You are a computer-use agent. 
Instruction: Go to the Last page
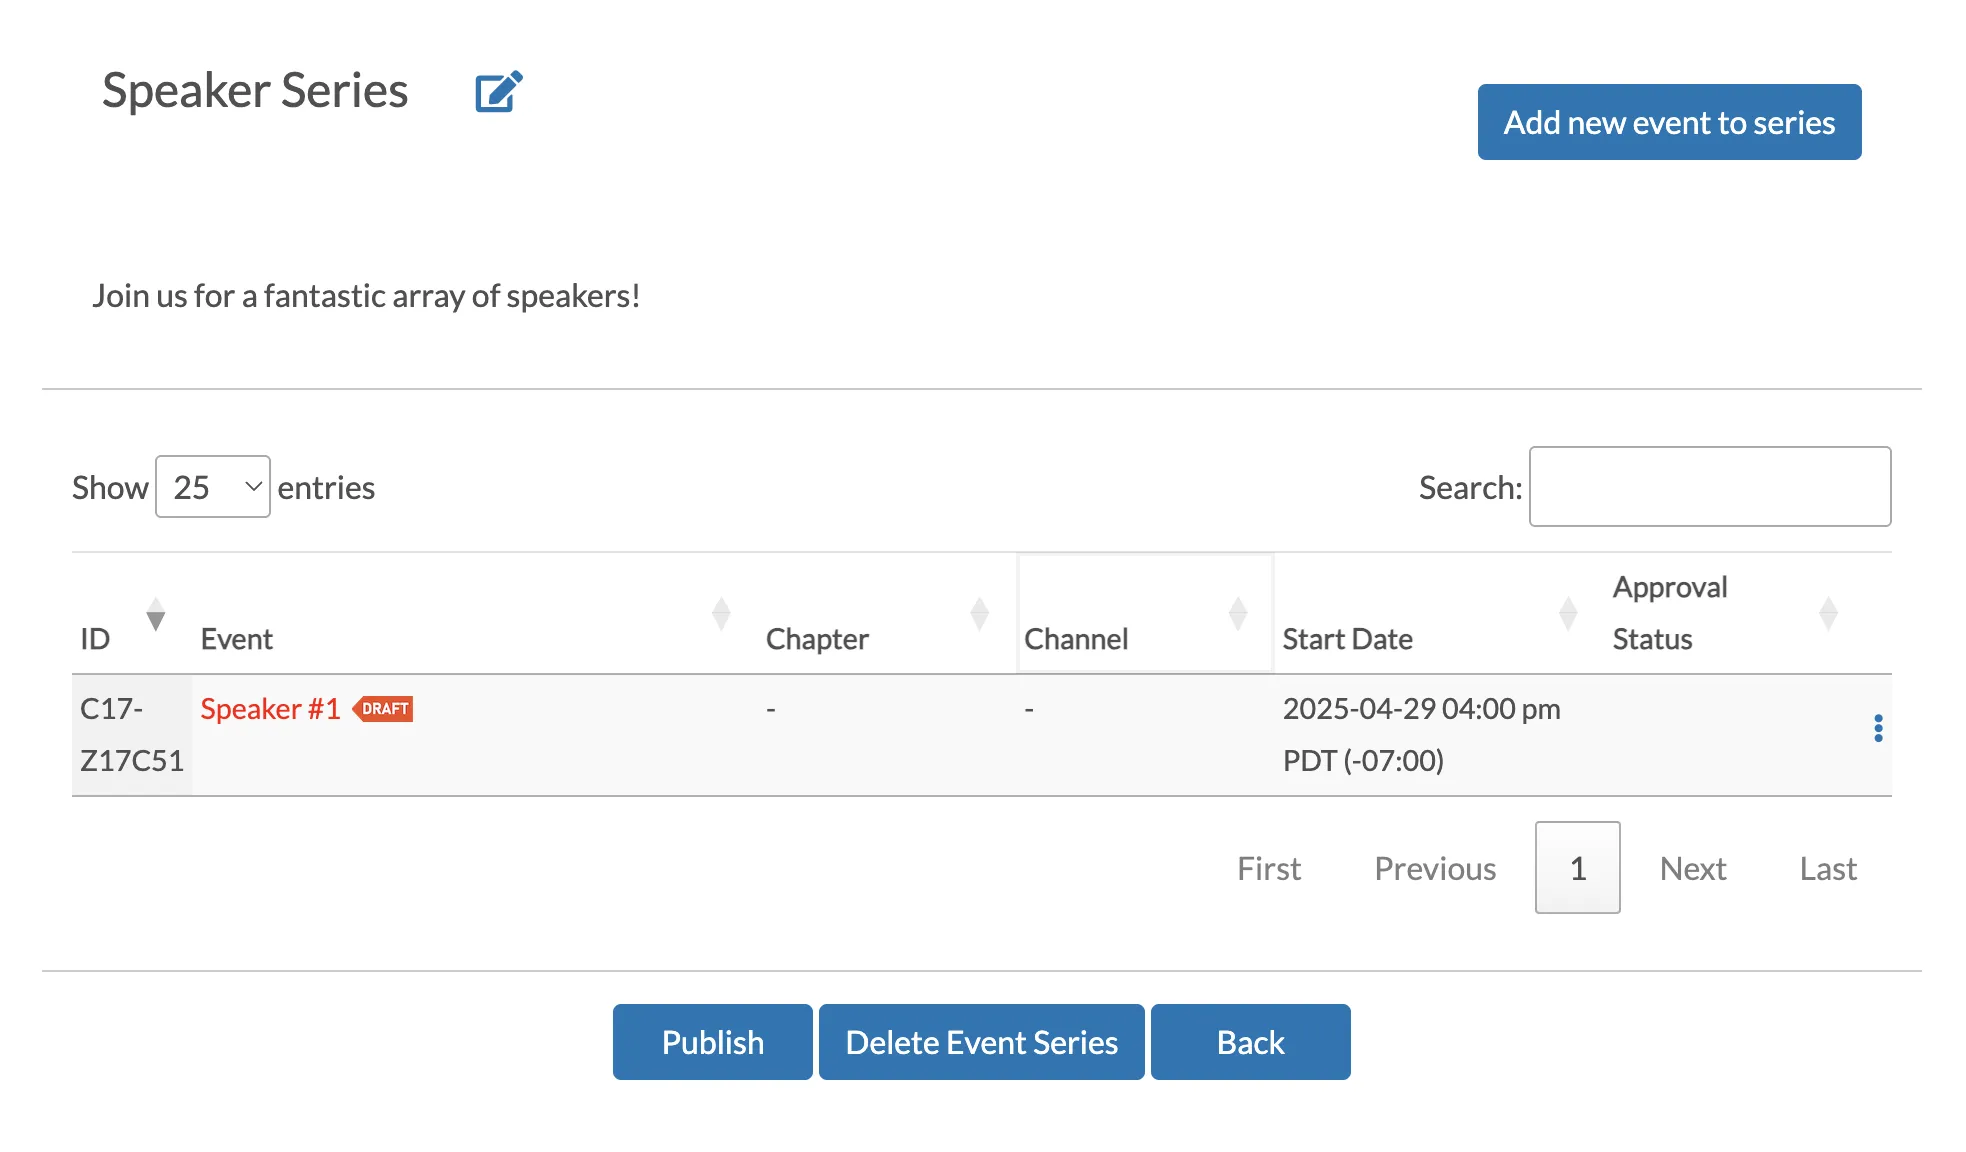[x=1828, y=868]
